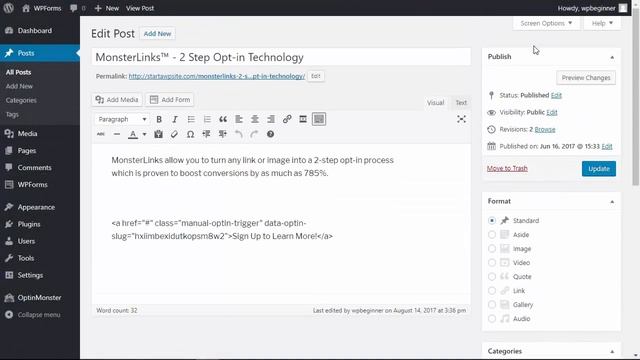This screenshot has height=360, width=640.
Task: Collapse the Format box
Action: coord(612,202)
